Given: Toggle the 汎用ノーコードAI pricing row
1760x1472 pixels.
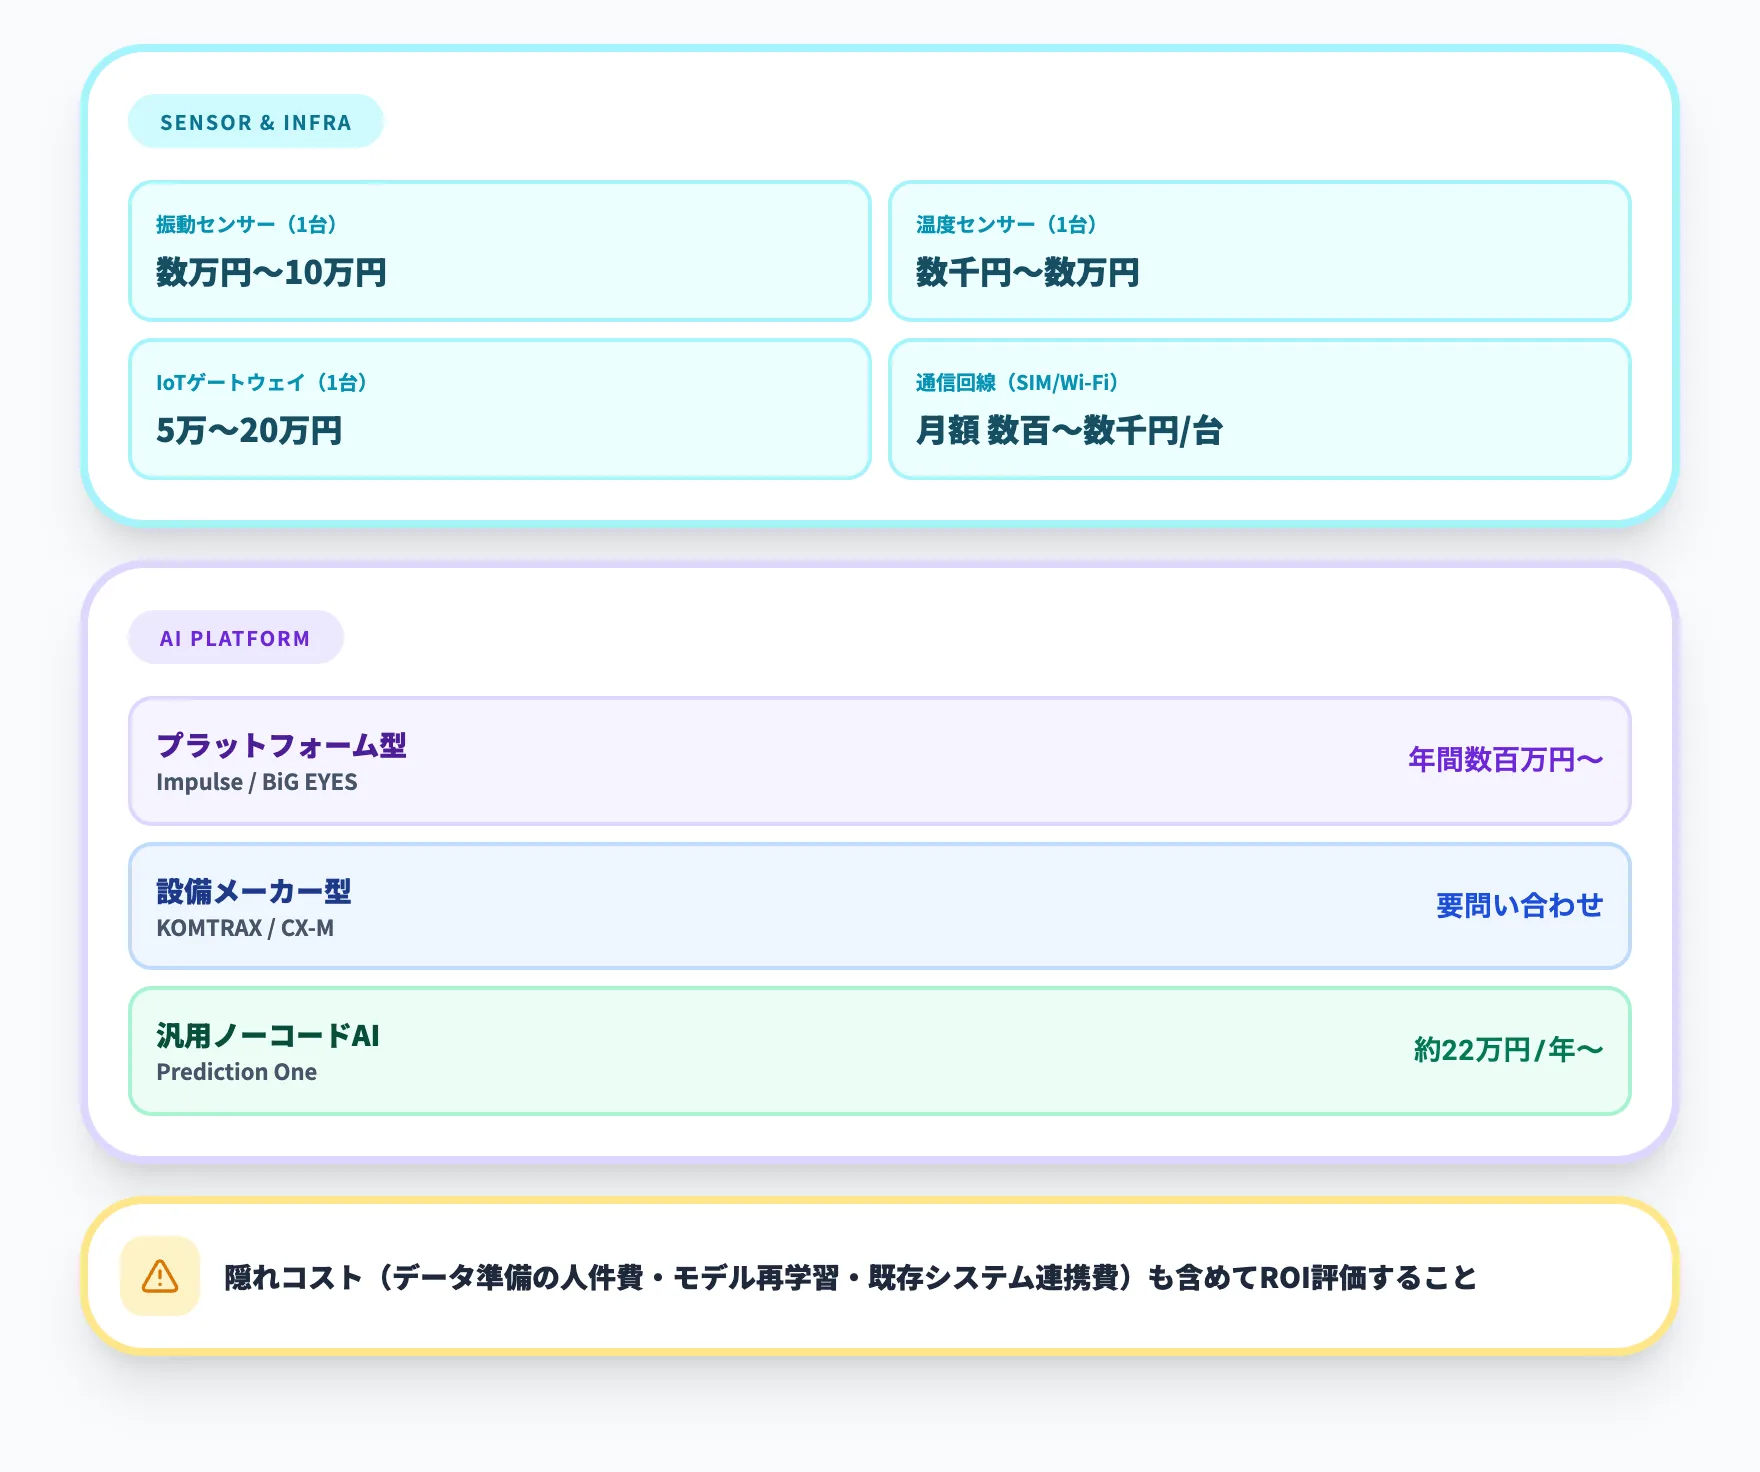Looking at the screenshot, I should (880, 1051).
